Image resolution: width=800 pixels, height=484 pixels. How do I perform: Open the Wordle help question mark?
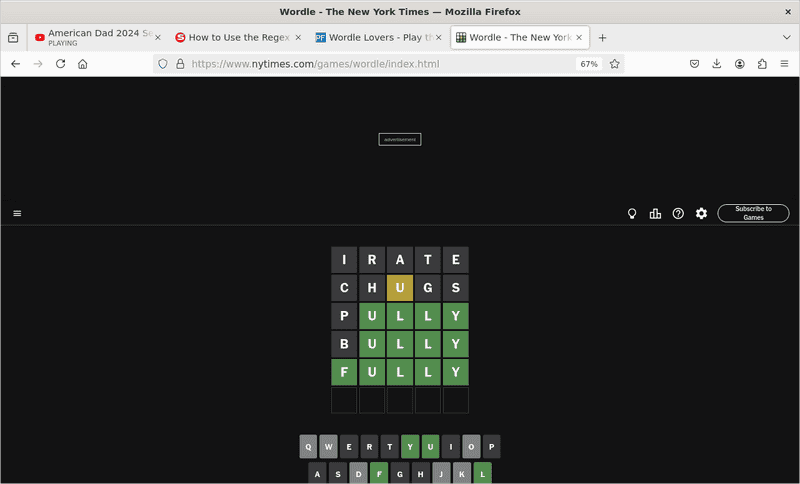point(678,214)
